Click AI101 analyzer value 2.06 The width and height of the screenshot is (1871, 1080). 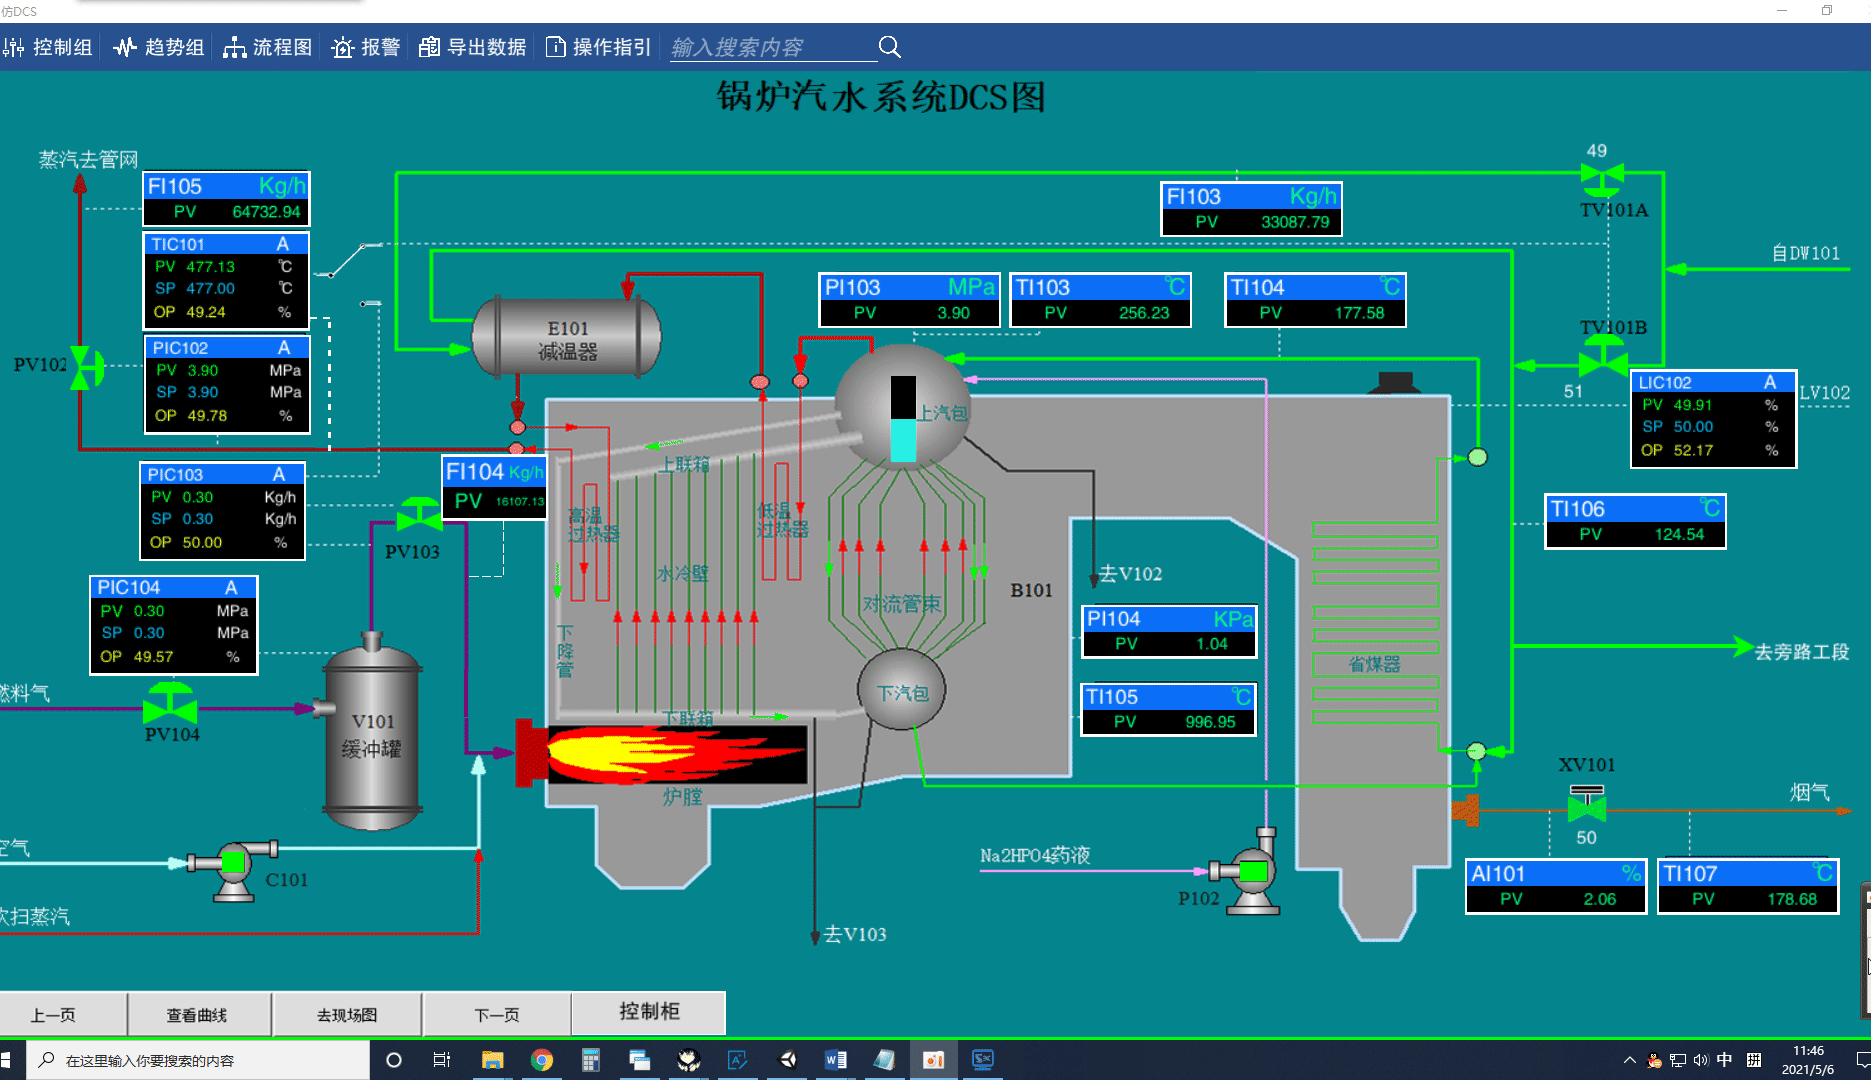tap(1599, 899)
